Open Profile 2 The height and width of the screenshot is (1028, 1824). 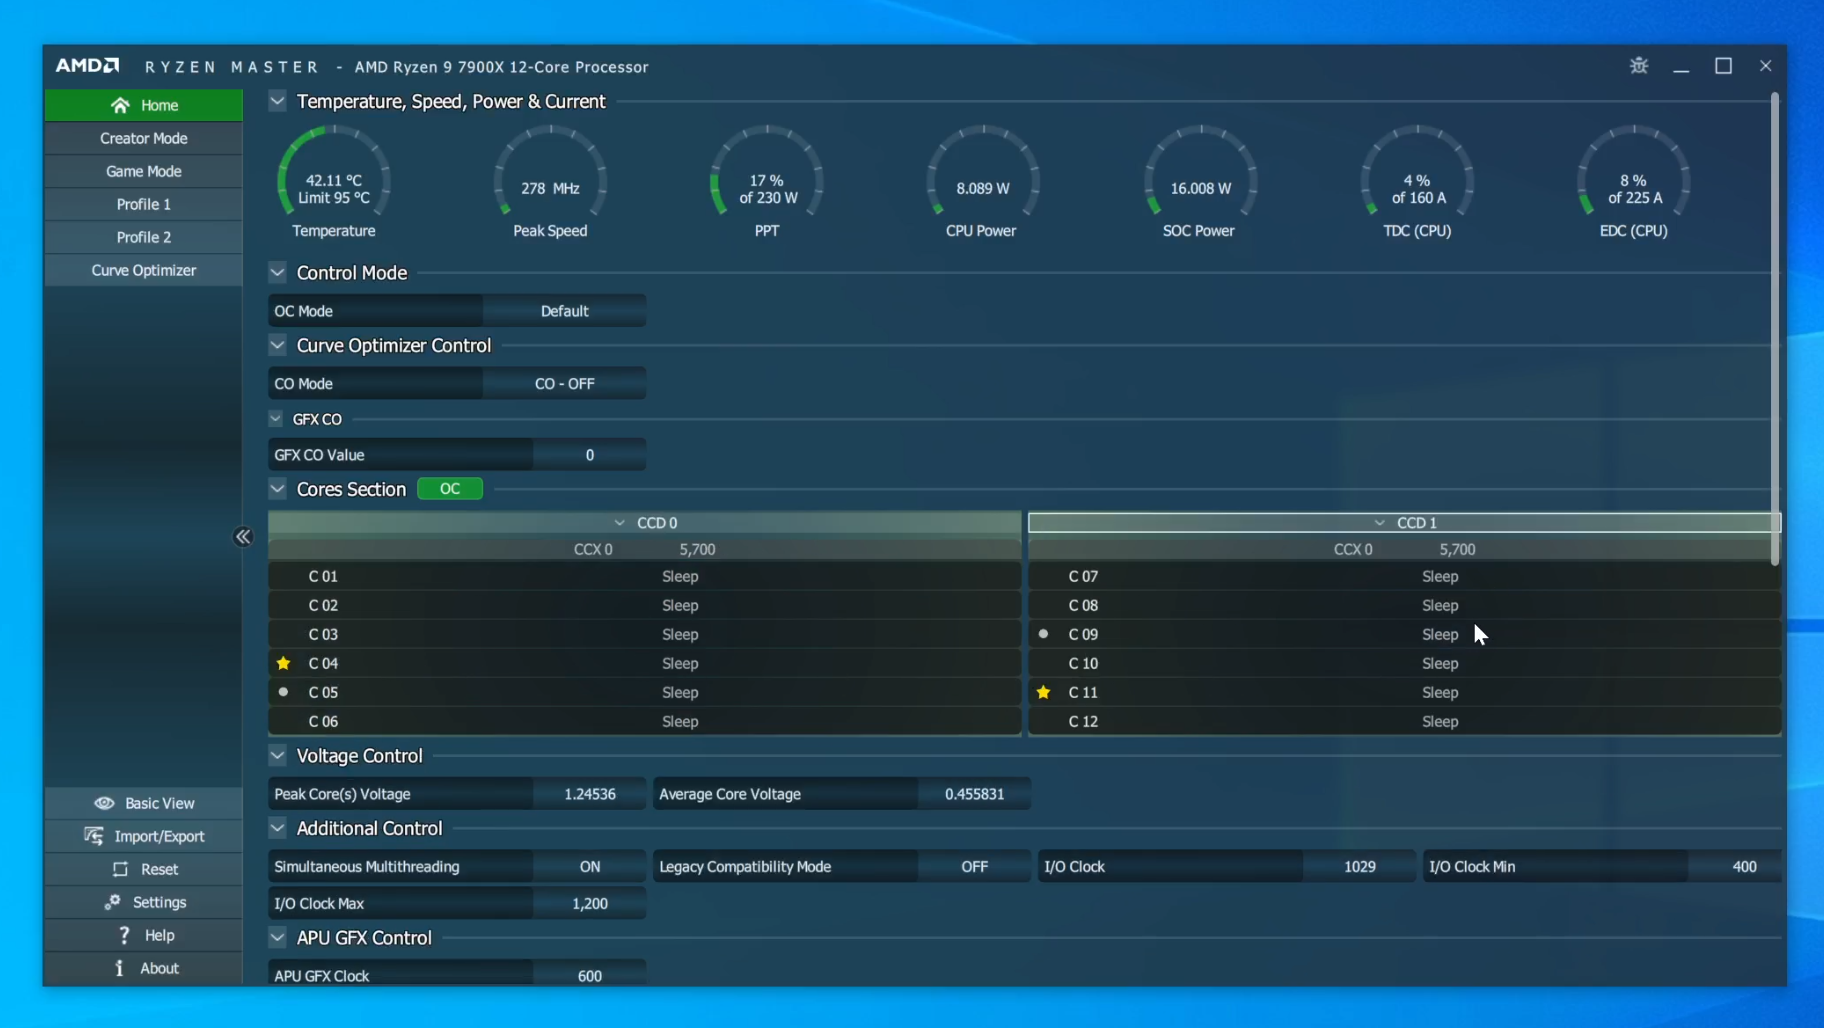pos(144,237)
